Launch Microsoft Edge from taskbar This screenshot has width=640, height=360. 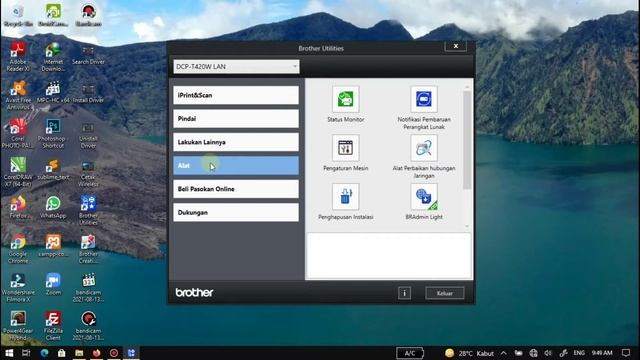[x=44, y=353]
